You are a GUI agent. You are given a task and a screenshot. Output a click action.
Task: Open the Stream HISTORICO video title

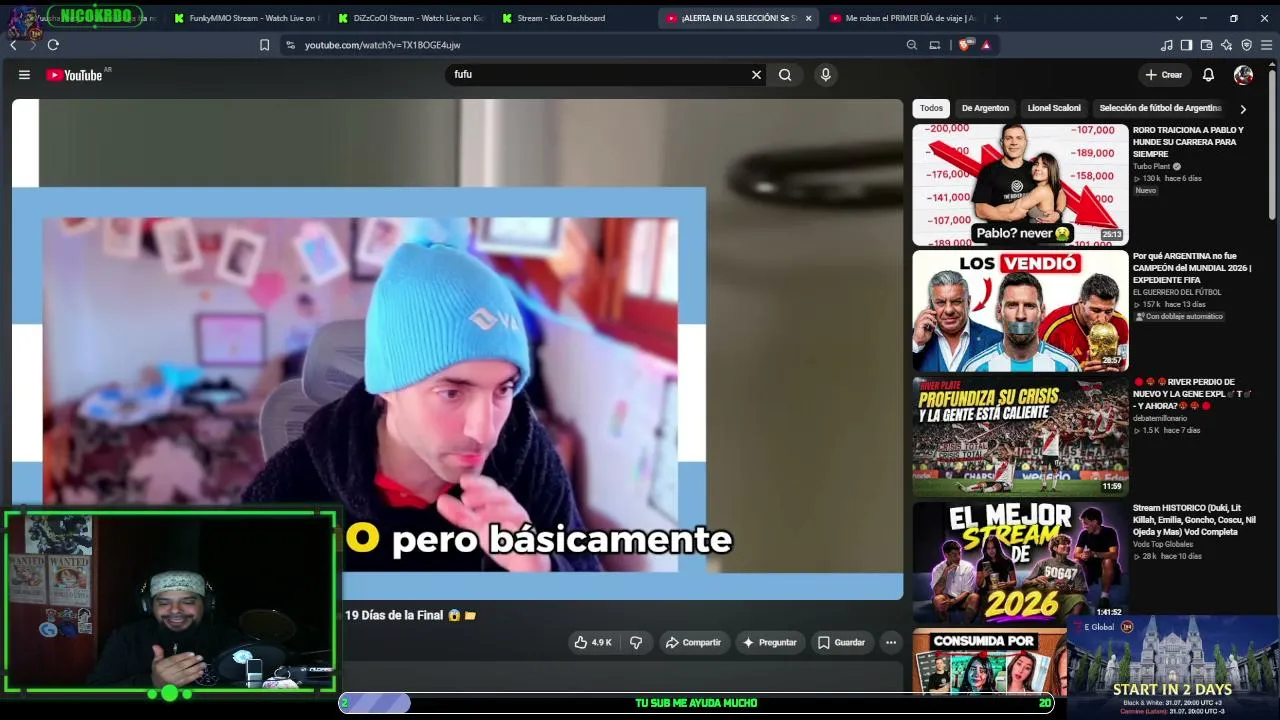pyautogui.click(x=1194, y=520)
